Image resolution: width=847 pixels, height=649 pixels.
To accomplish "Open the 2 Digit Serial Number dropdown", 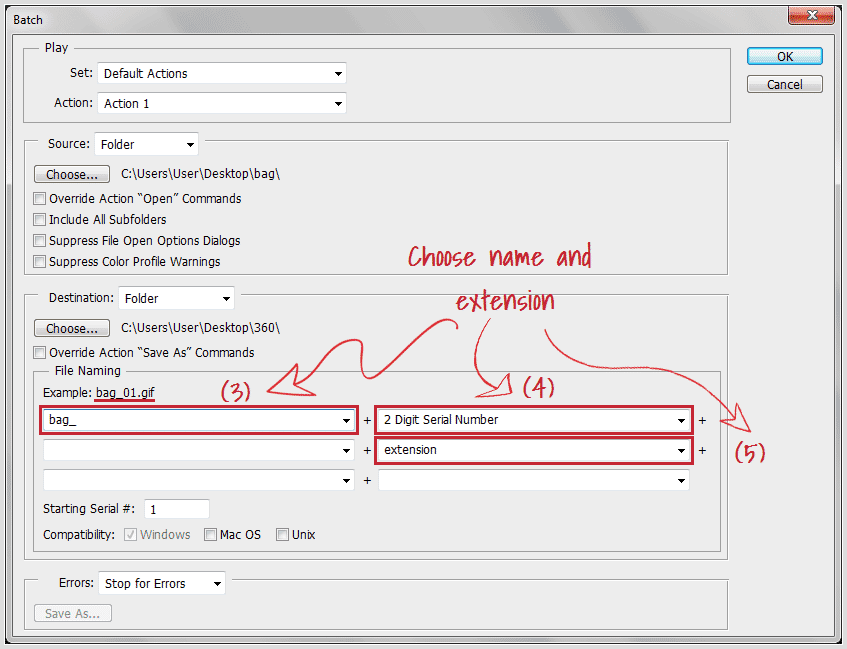I will (534, 420).
